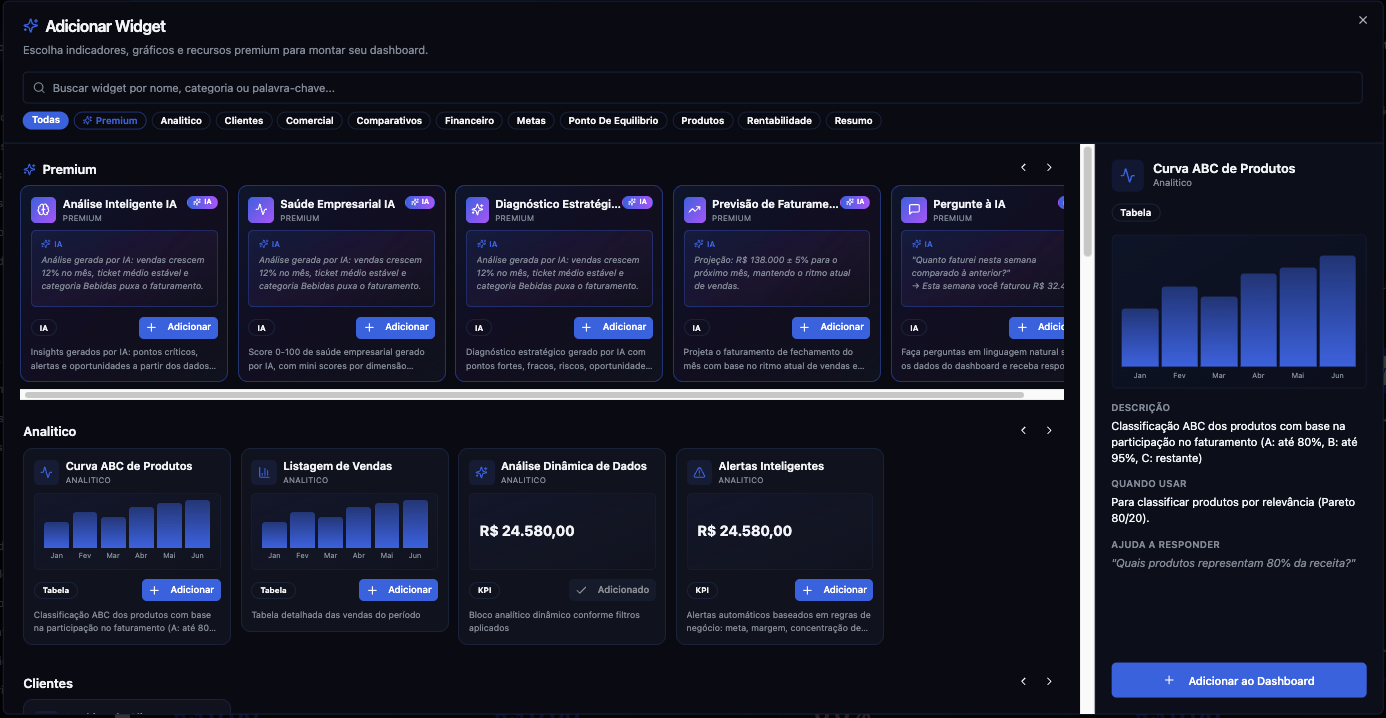
Task: Show previous Analitico widgets with left chevron
Action: coord(1023,430)
